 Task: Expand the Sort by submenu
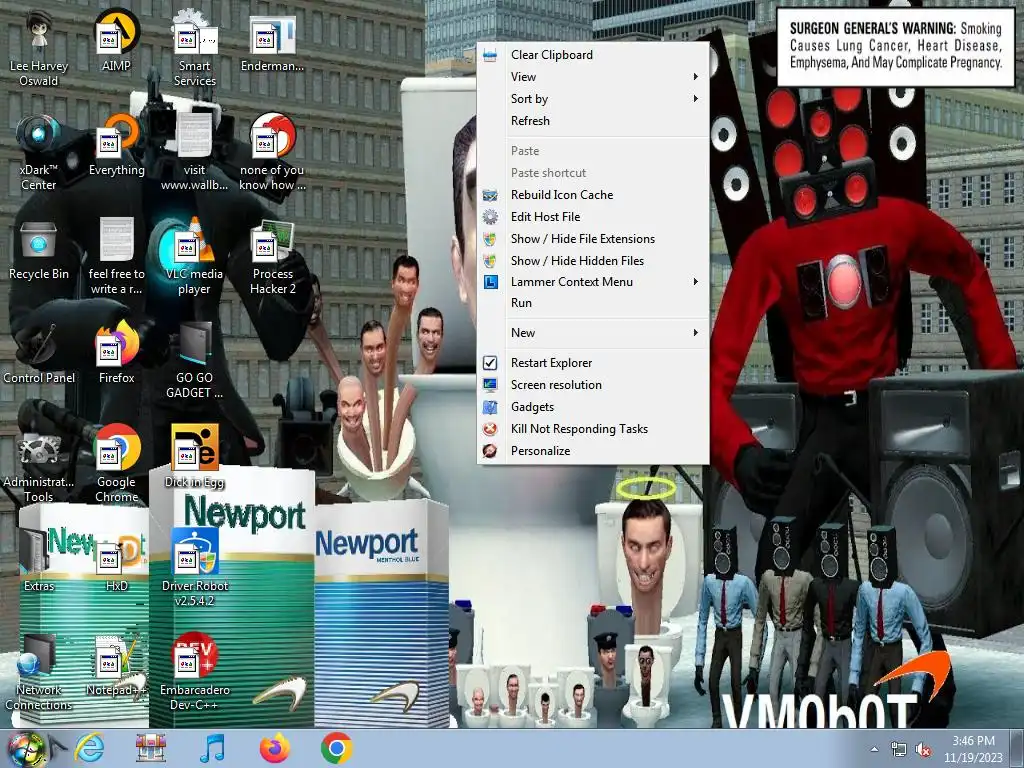[x=593, y=99]
